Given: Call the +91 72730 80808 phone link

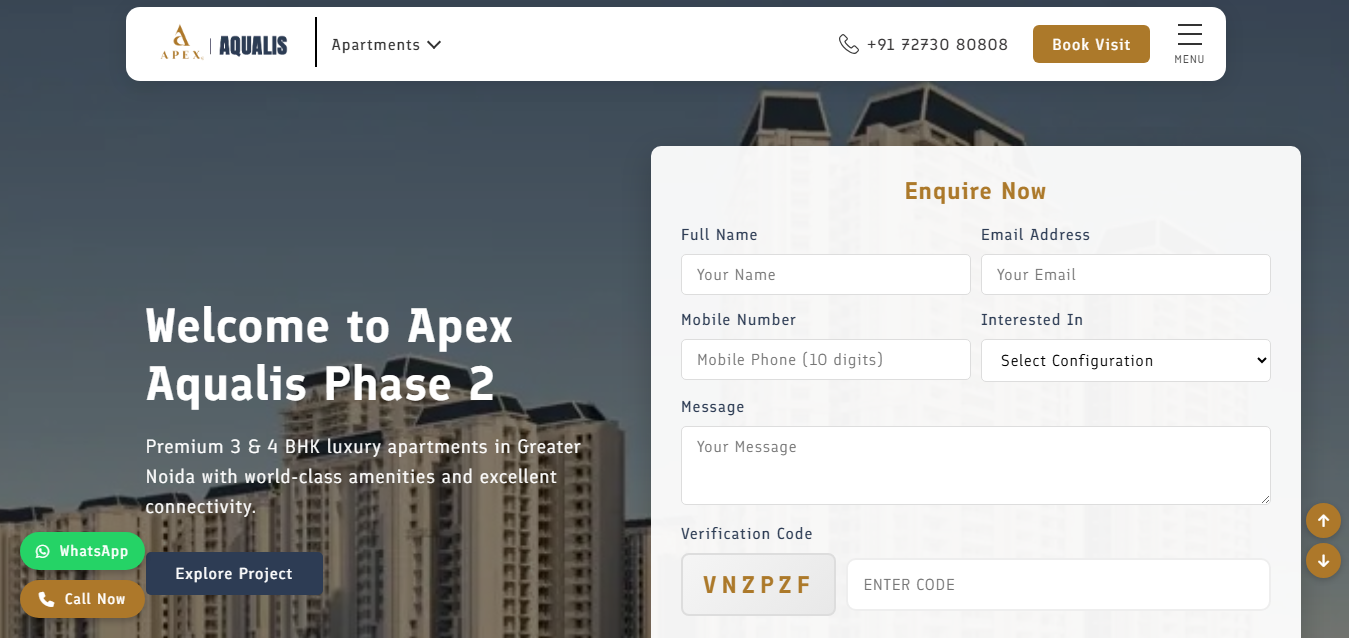Looking at the screenshot, I should 923,44.
